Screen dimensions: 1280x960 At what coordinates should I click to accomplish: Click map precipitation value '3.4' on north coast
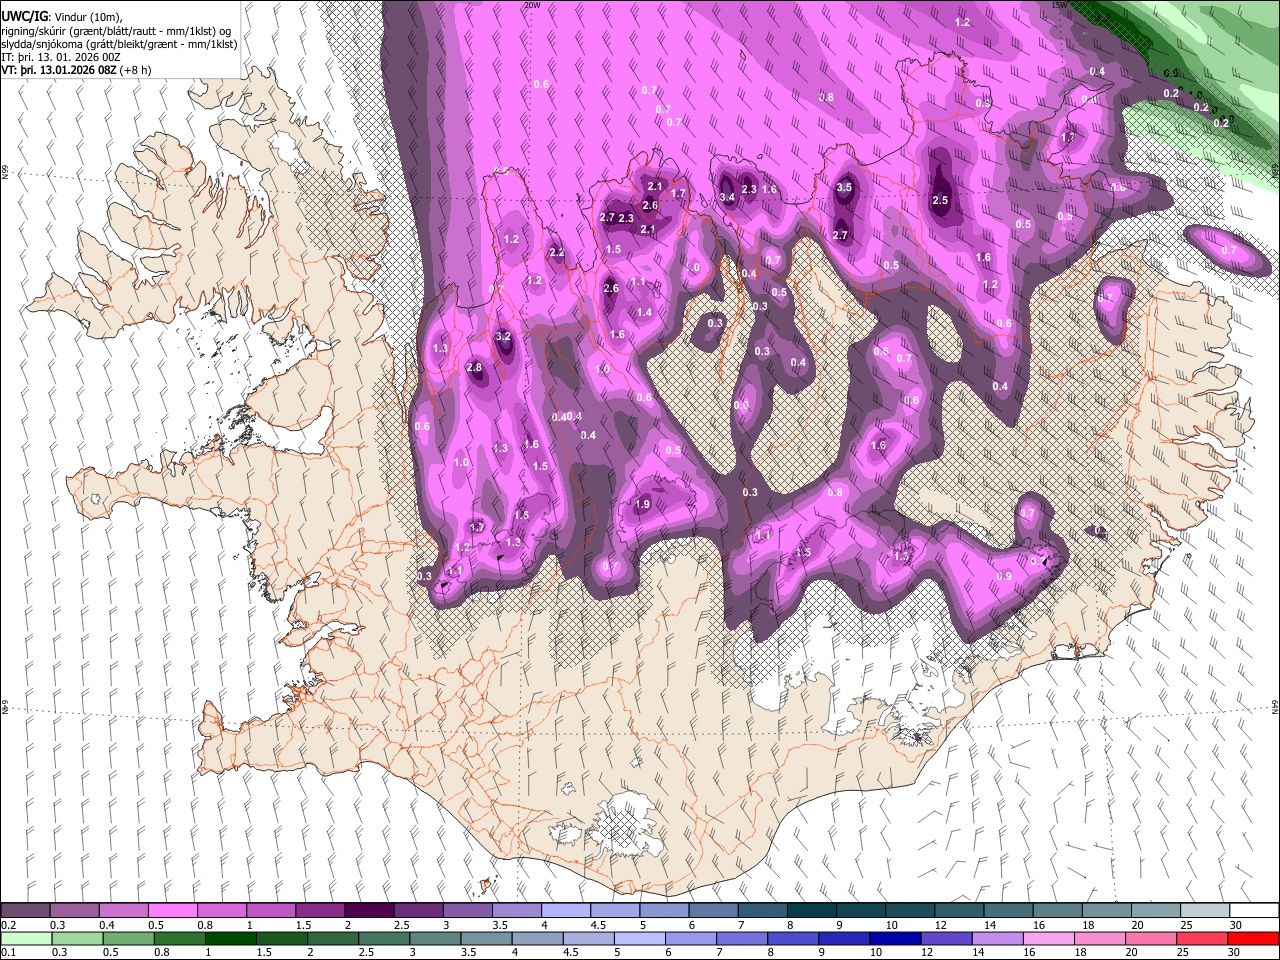[727, 197]
